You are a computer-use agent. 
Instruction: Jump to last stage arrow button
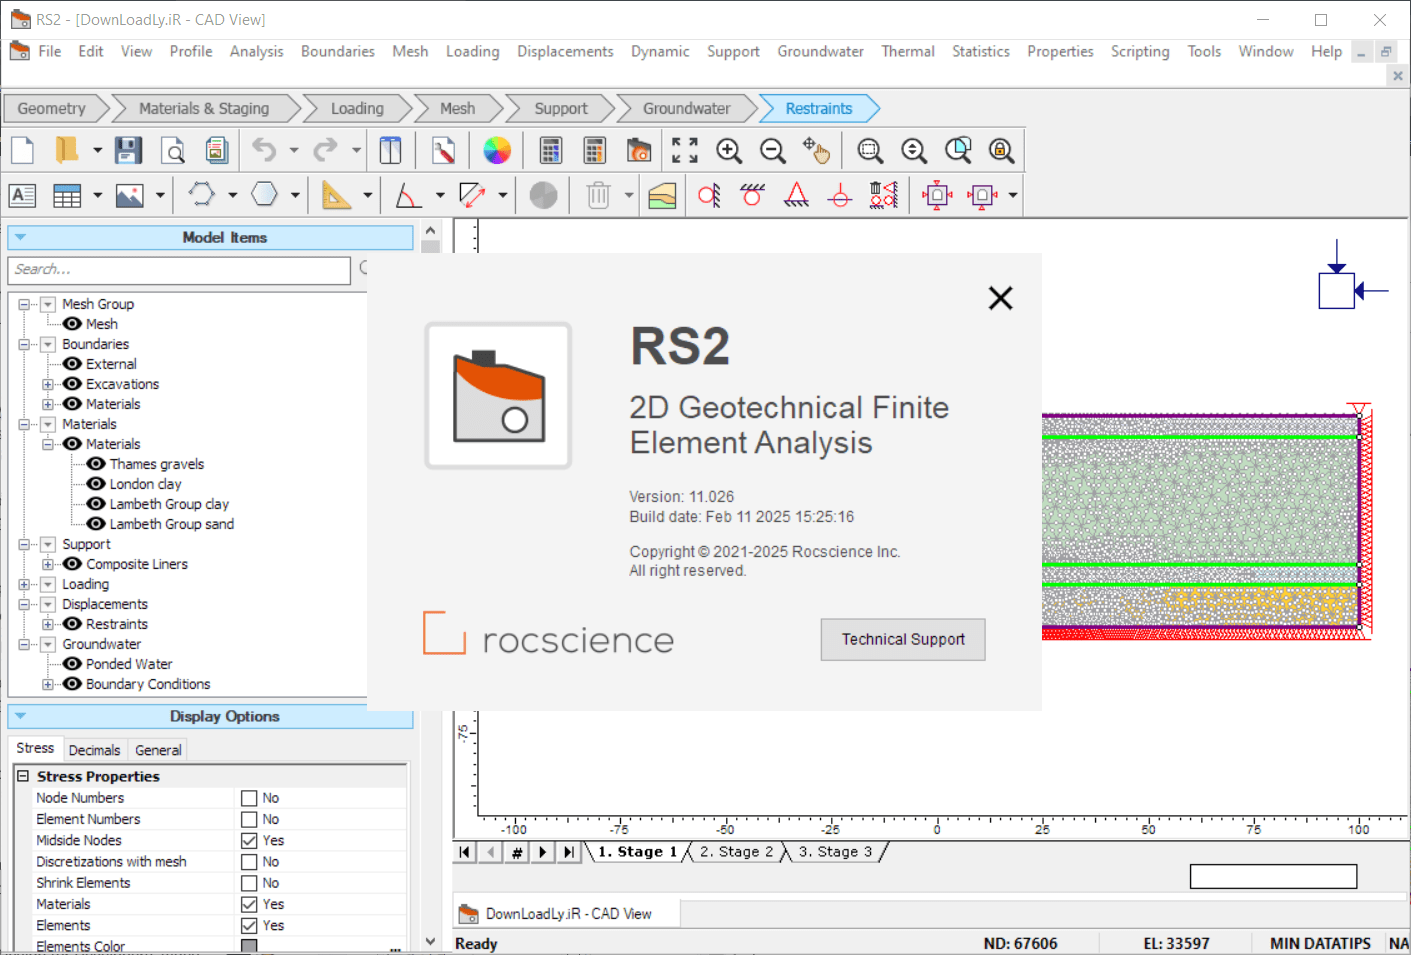click(x=568, y=852)
